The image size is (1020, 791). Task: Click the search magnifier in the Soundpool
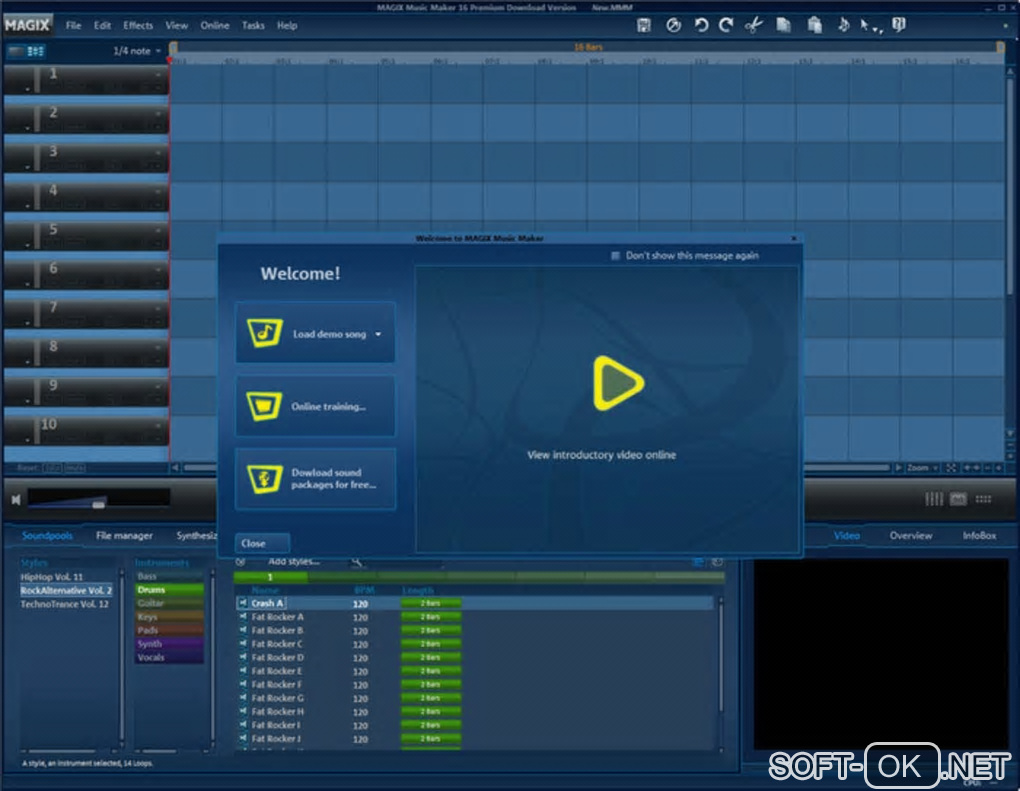(x=356, y=561)
